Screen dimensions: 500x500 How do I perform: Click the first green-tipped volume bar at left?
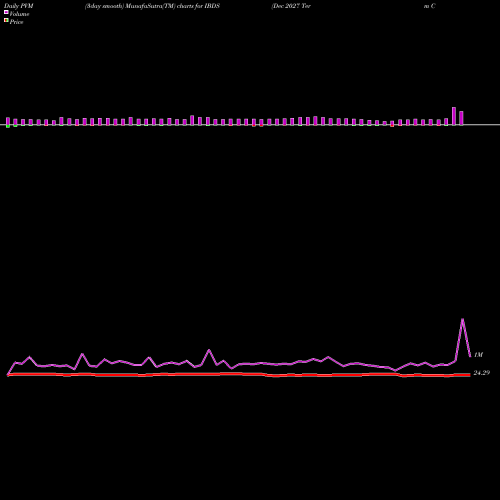pos(8,122)
